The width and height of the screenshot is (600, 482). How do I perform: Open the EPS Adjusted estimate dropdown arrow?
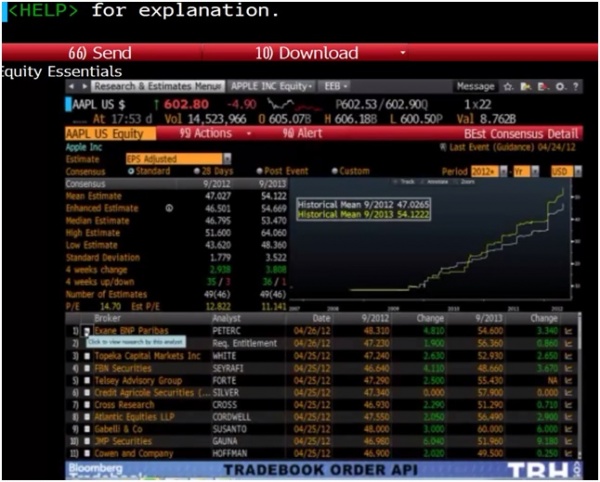[x=227, y=159]
